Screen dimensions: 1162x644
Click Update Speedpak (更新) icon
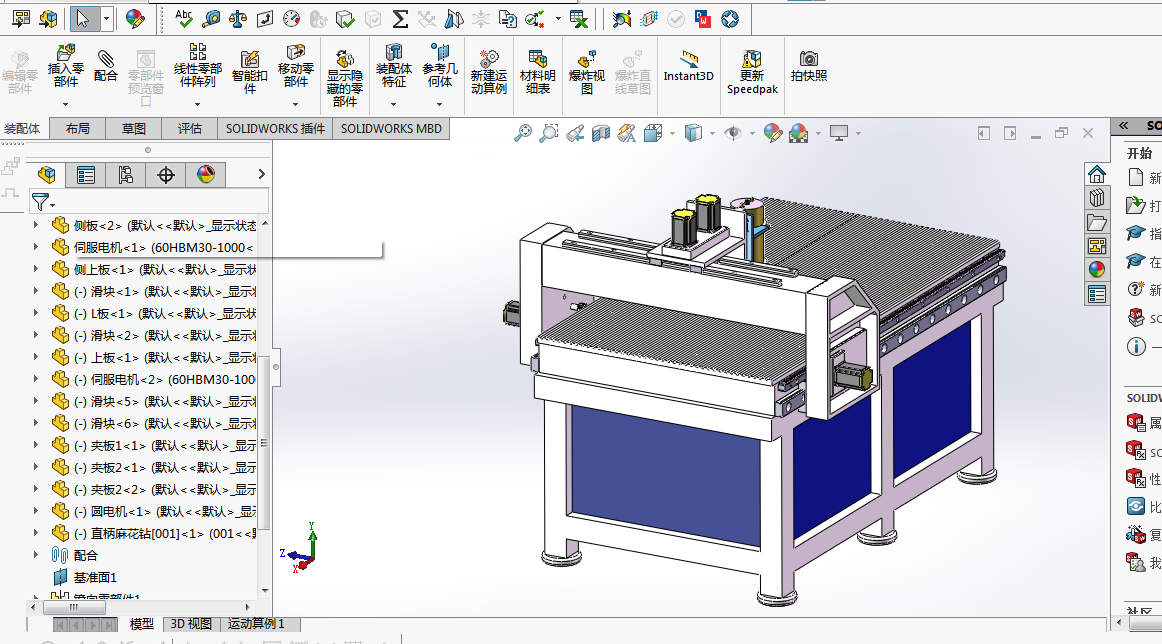click(x=751, y=59)
